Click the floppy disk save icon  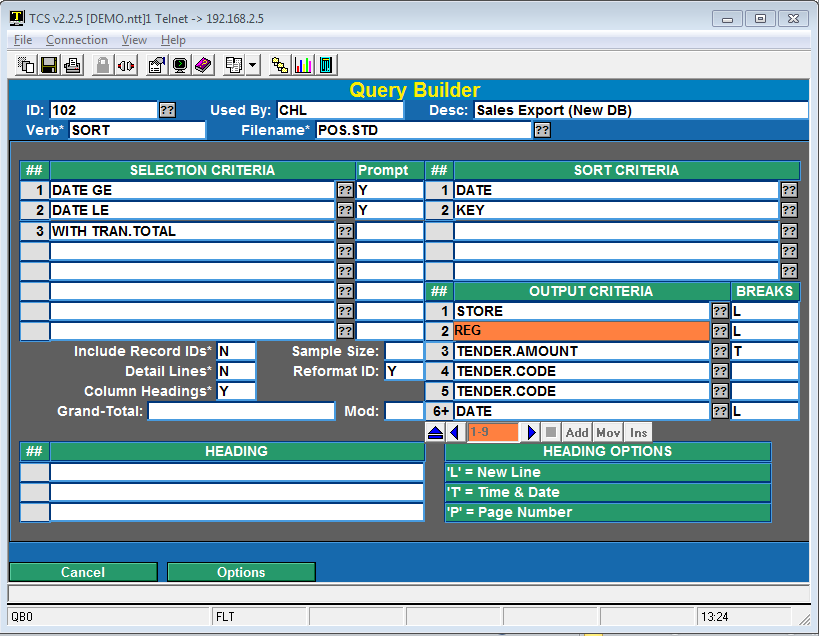49,66
